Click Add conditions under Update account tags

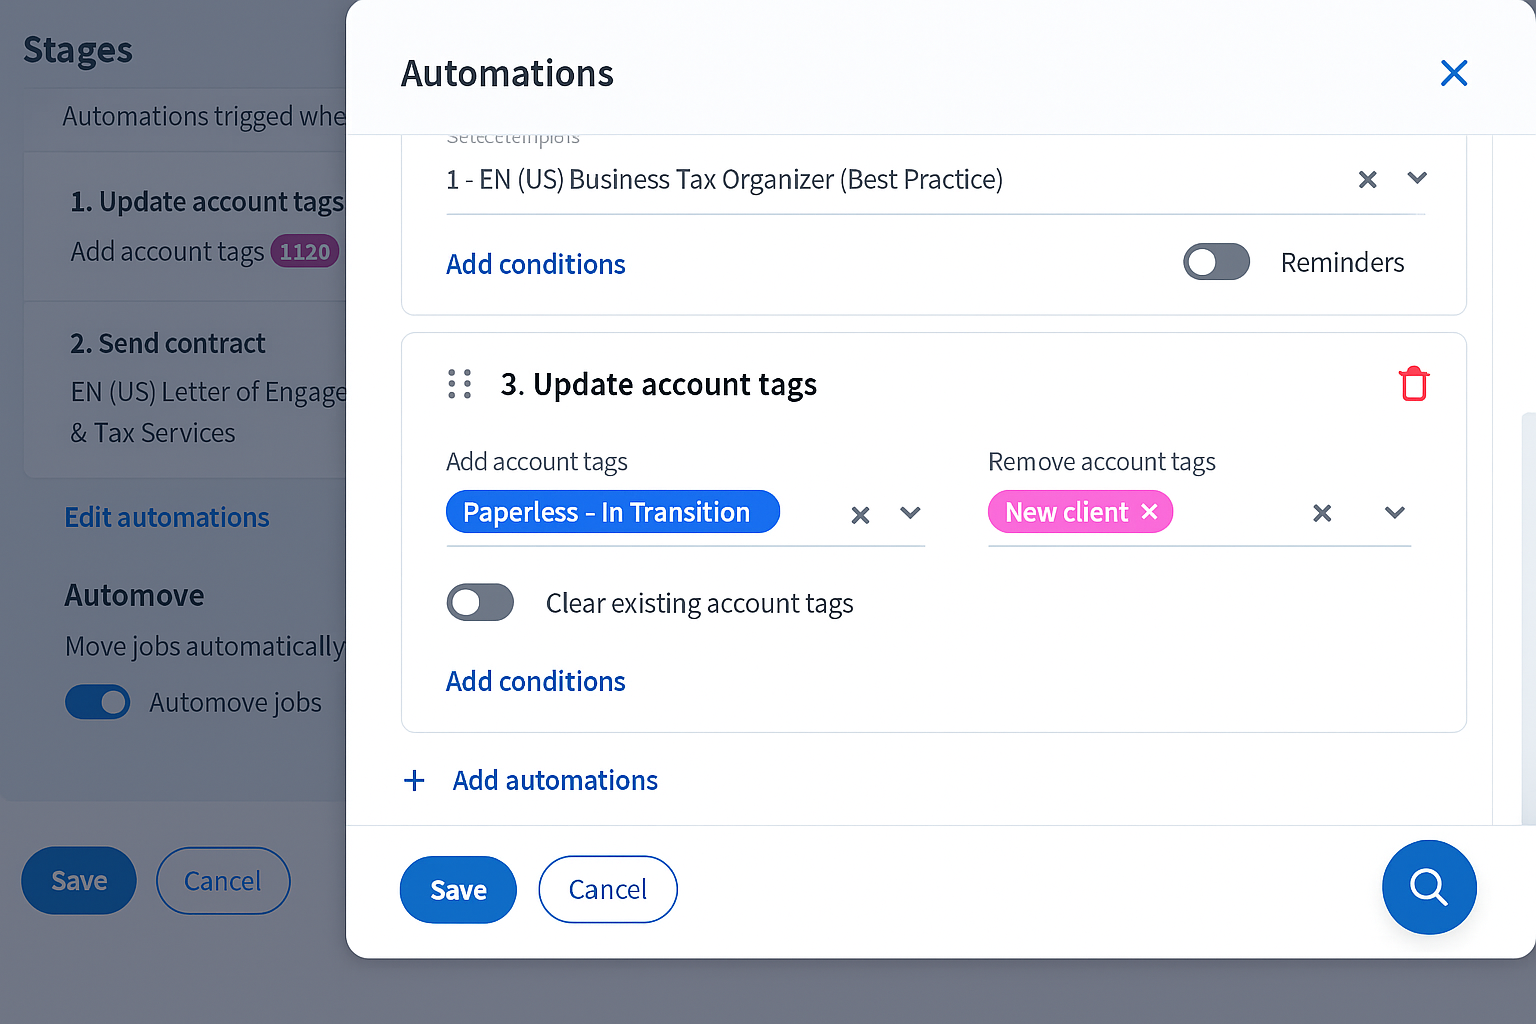535,681
